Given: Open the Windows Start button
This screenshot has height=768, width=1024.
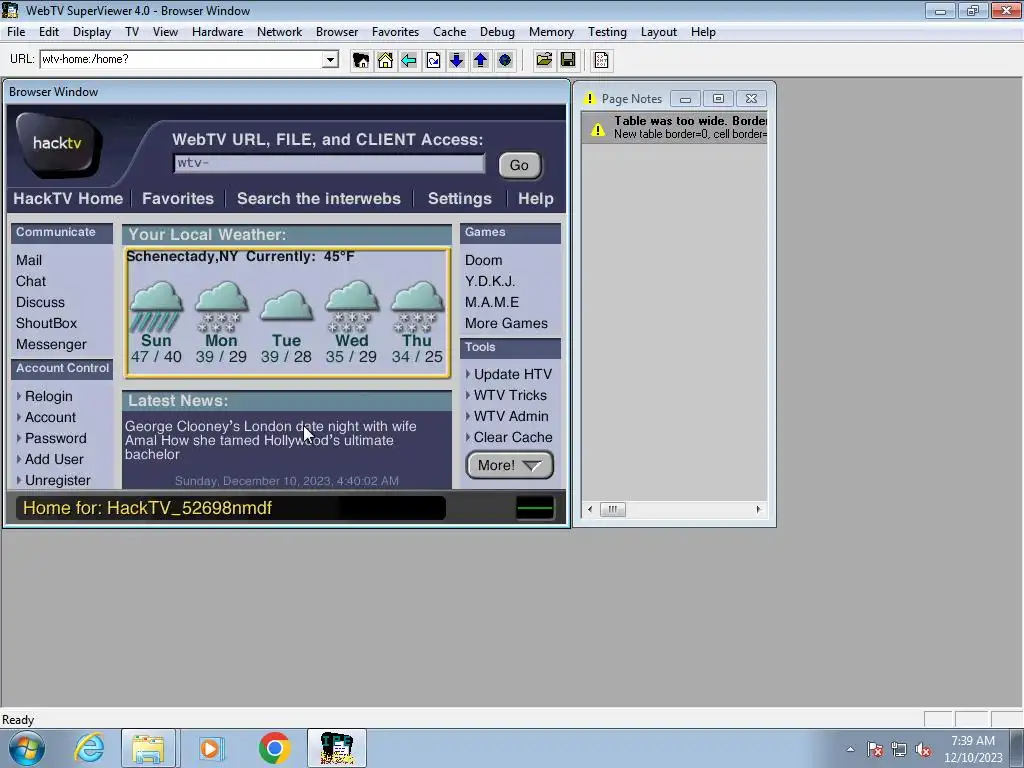Looking at the screenshot, I should (26, 748).
